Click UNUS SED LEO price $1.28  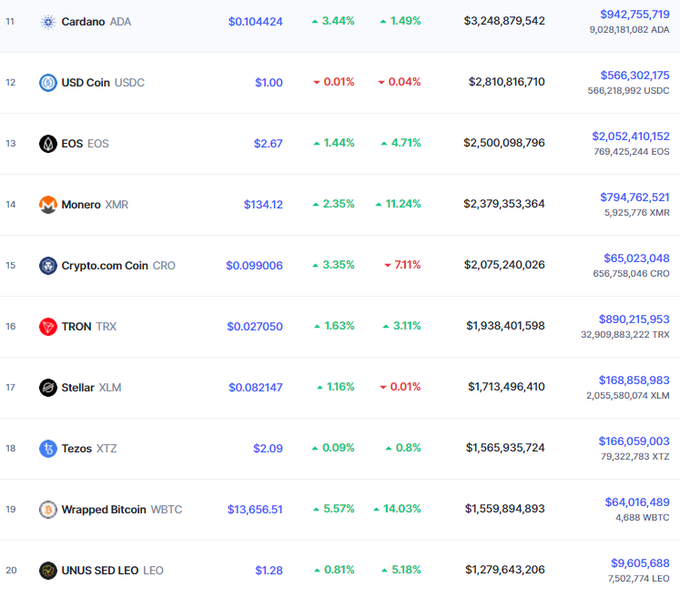(269, 571)
